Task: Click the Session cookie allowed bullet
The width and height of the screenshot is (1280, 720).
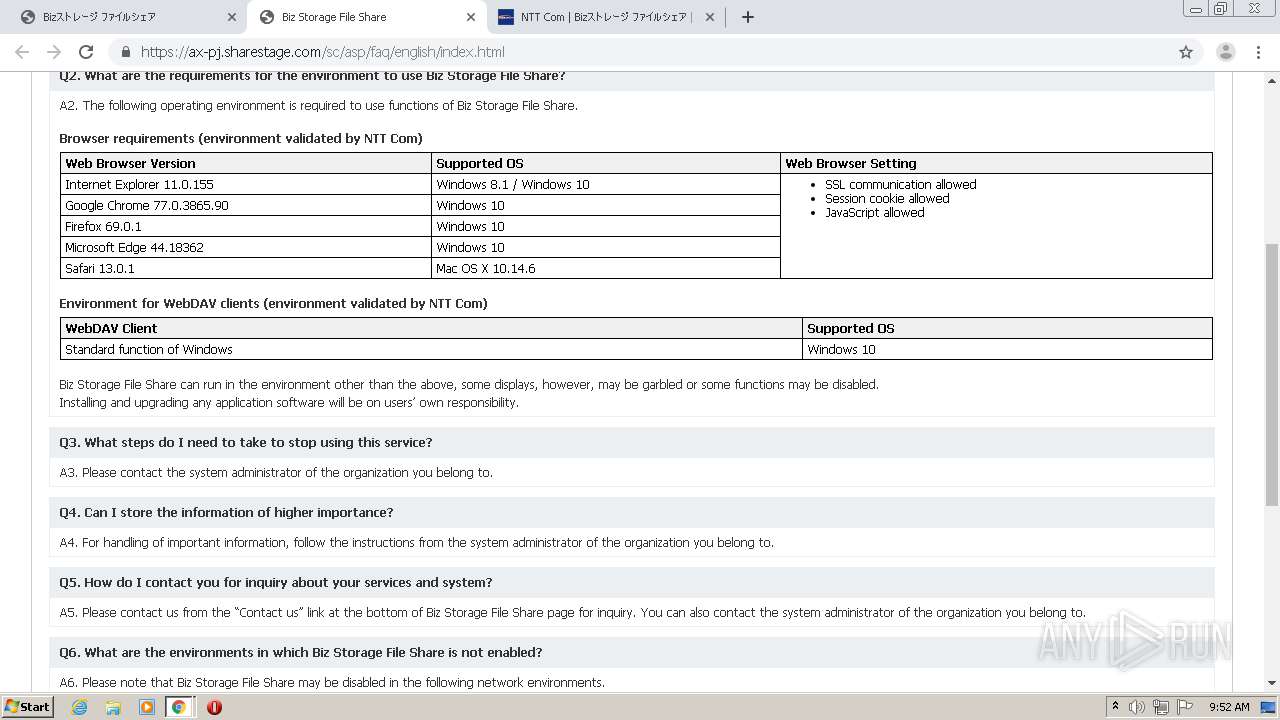Action: pyautogui.click(x=887, y=198)
